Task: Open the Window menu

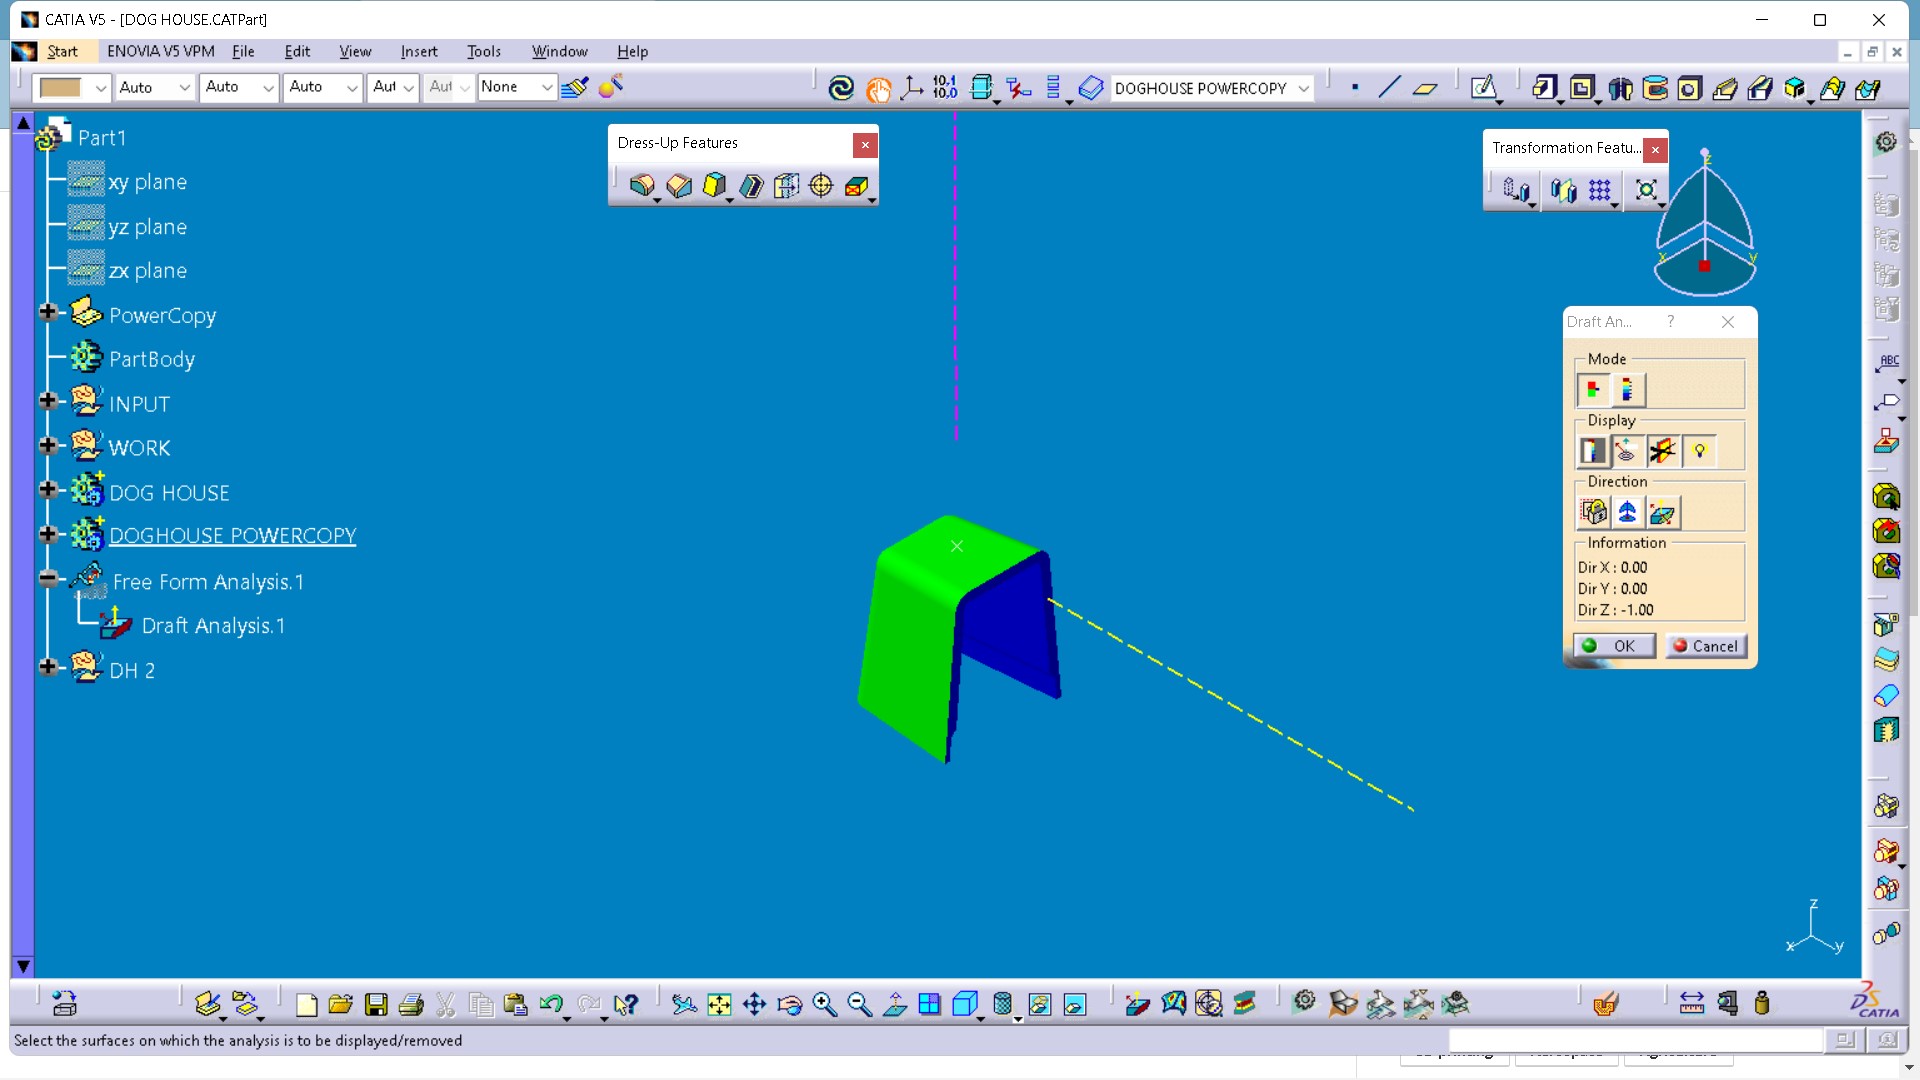Action: 560,51
